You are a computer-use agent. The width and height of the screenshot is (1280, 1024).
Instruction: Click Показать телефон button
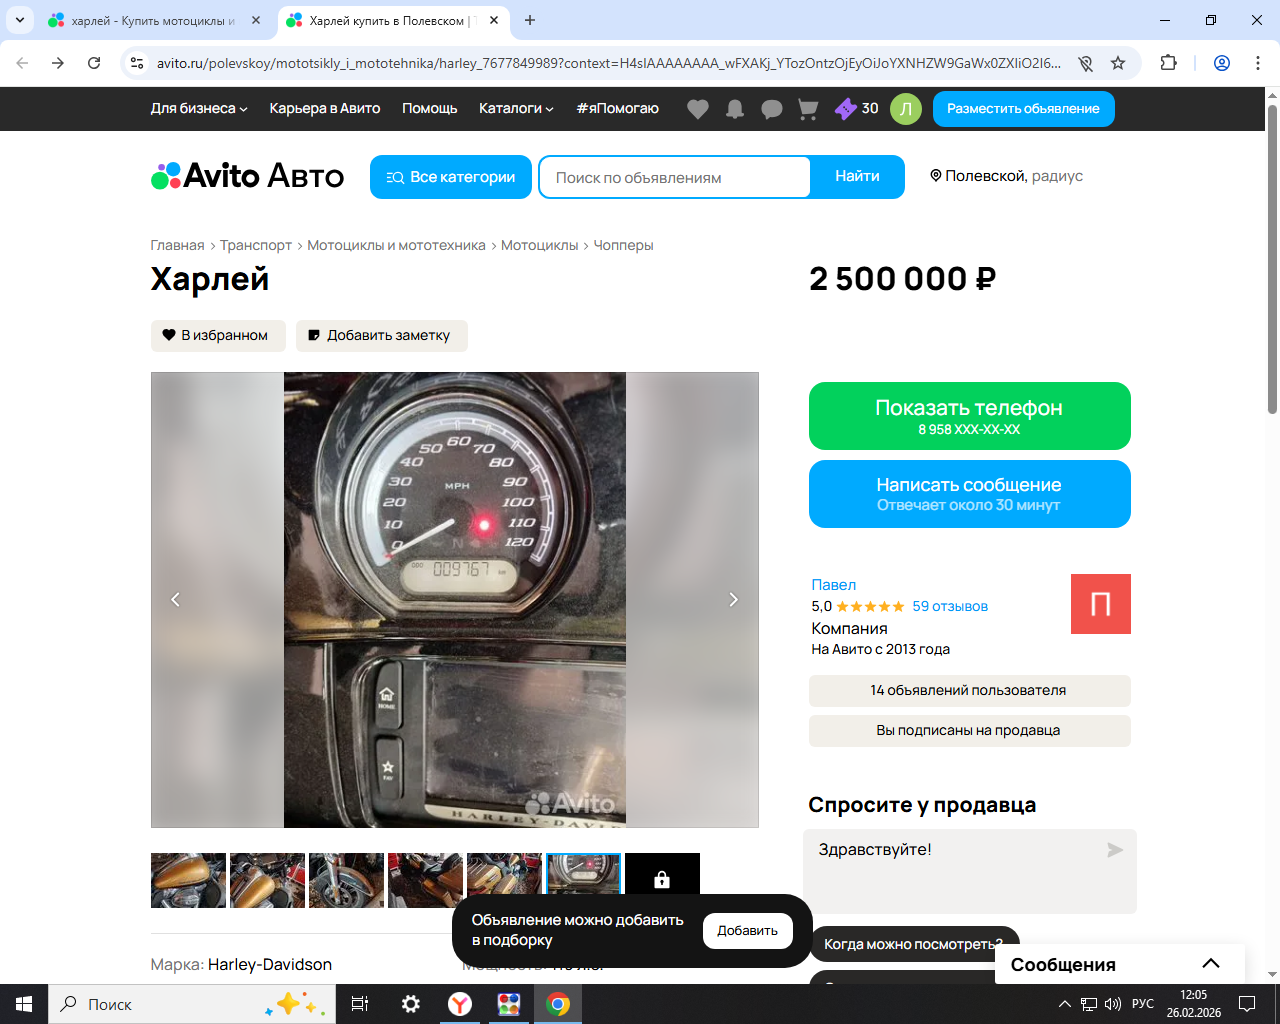970,416
